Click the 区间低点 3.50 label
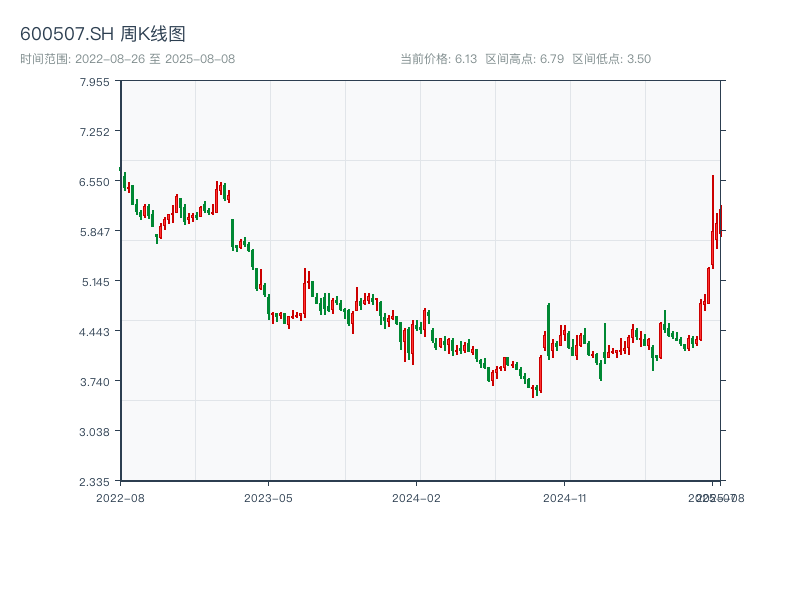Screen dimensions: 800x600 coord(611,59)
